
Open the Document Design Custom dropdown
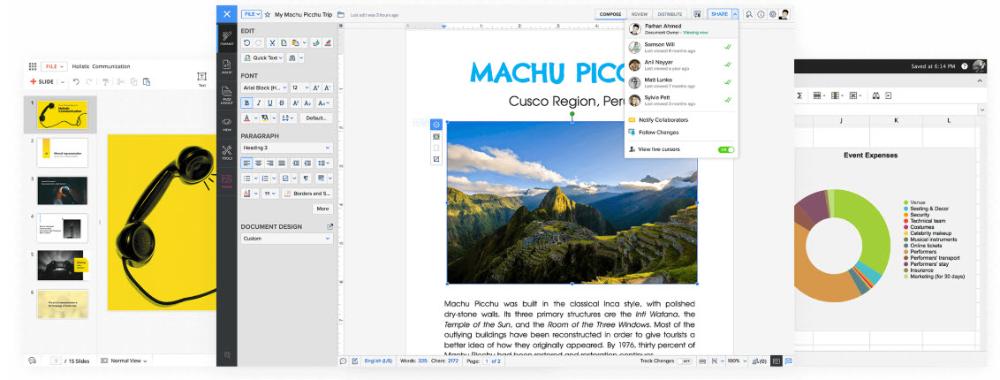click(287, 238)
